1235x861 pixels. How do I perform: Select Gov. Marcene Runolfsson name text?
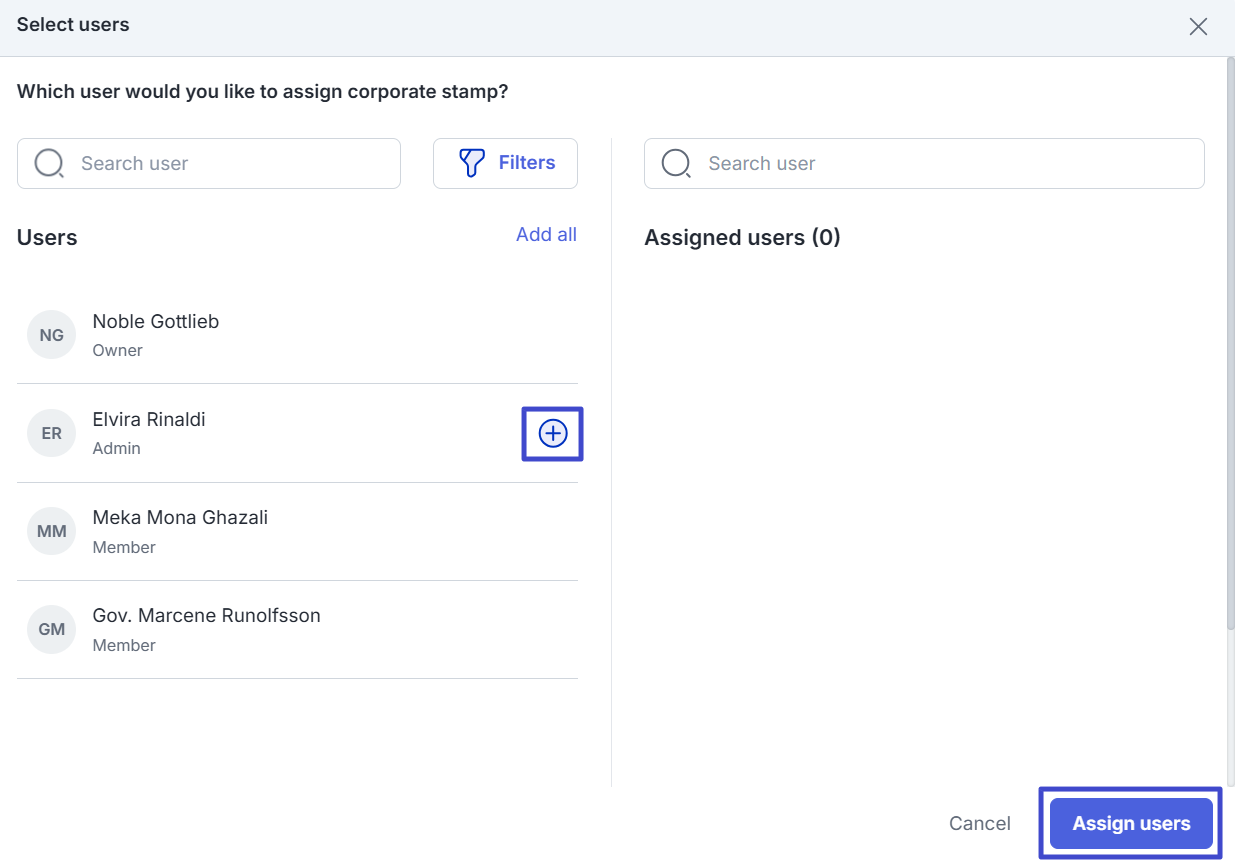[x=206, y=615]
